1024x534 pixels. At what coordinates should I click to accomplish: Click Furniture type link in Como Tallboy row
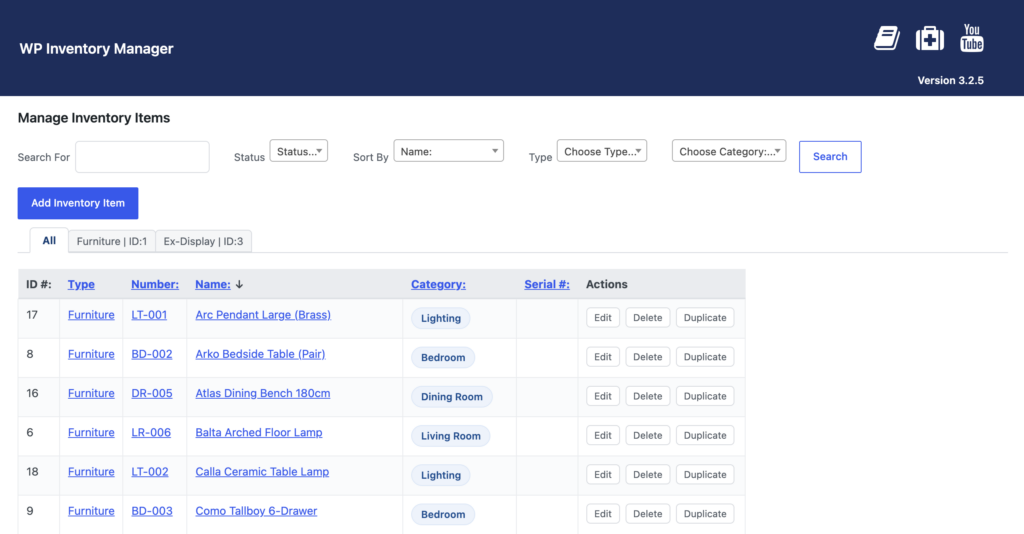tap(91, 510)
